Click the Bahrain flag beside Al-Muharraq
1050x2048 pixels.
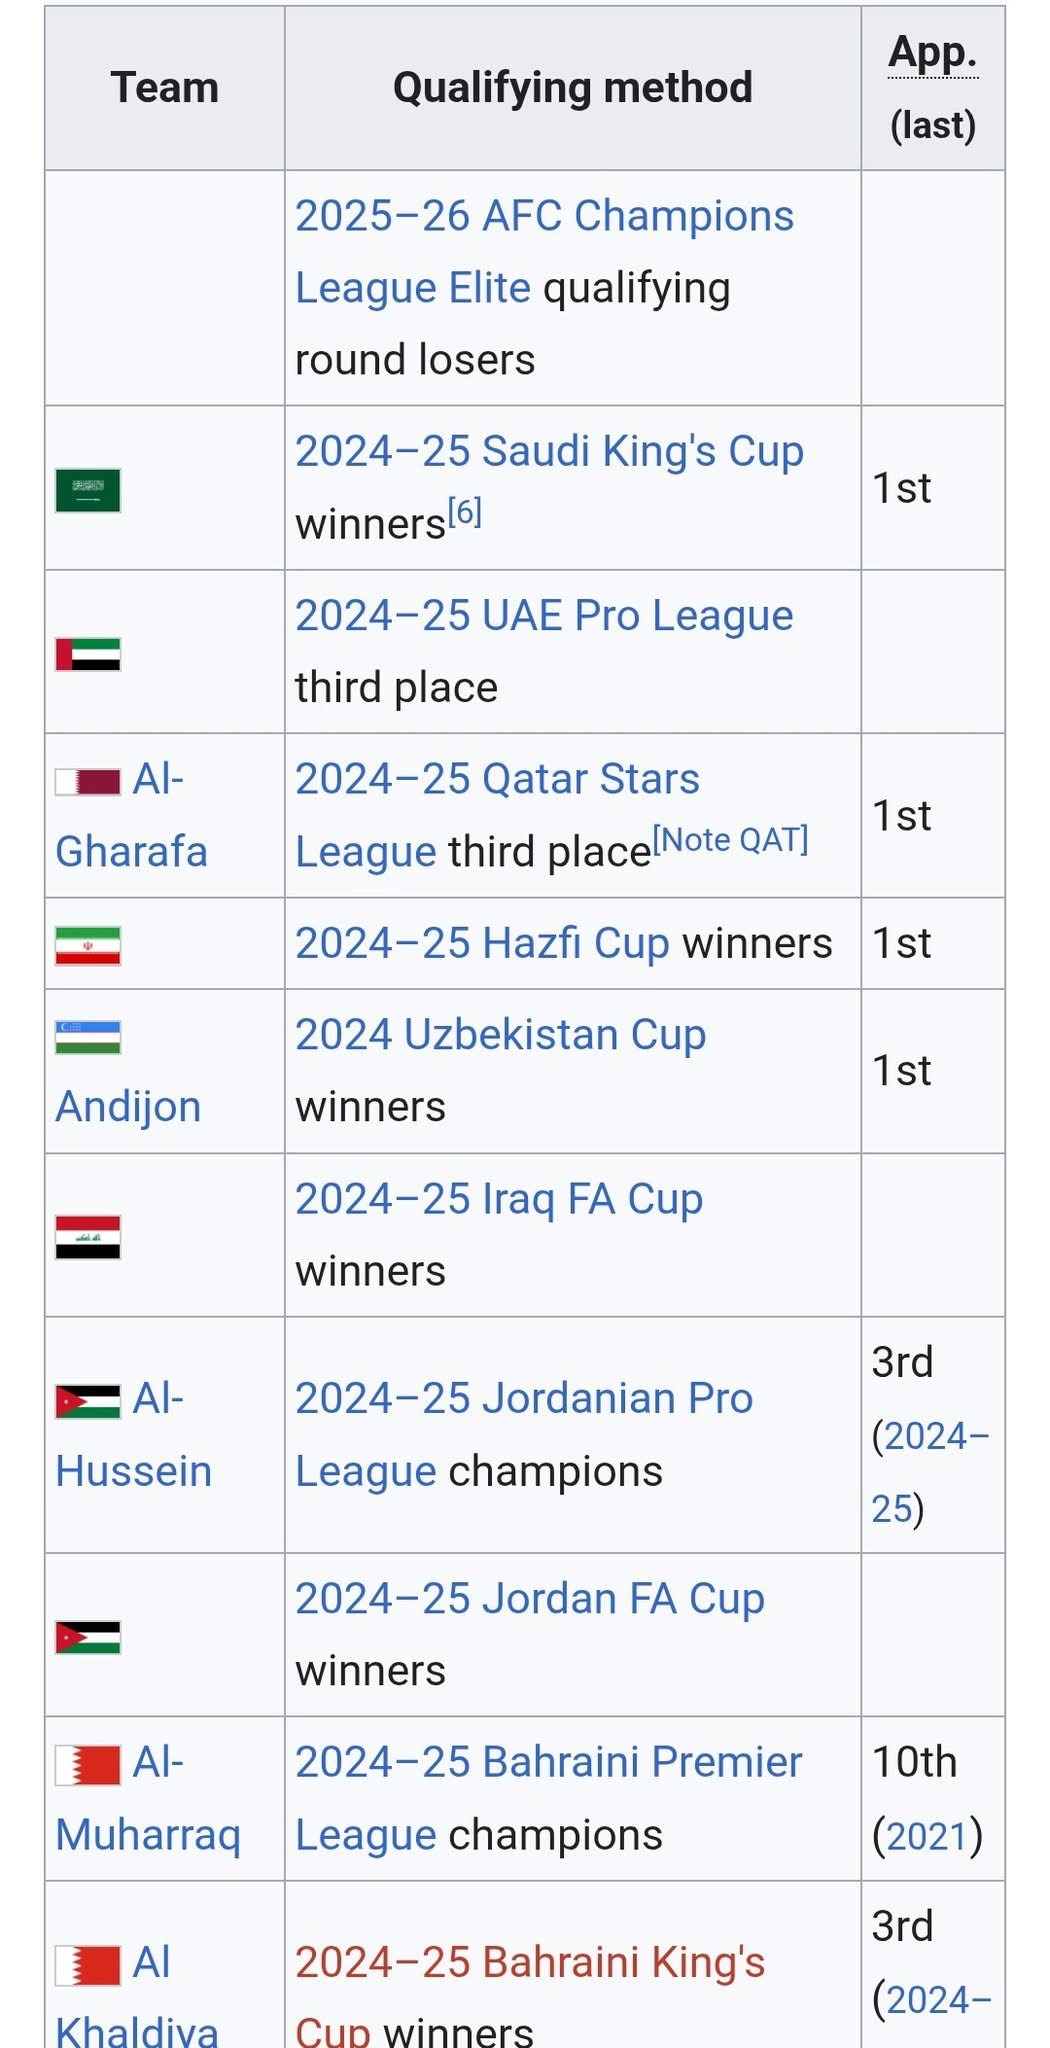88,1765
